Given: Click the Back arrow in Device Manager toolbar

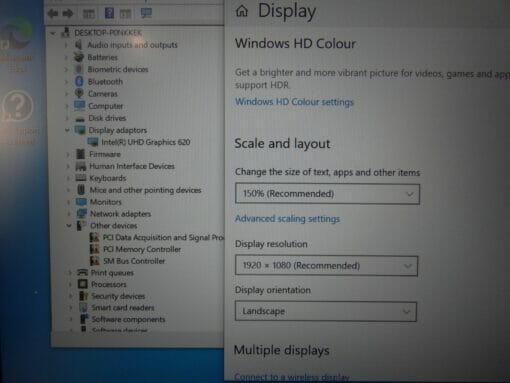Looking at the screenshot, I should 53,13.
